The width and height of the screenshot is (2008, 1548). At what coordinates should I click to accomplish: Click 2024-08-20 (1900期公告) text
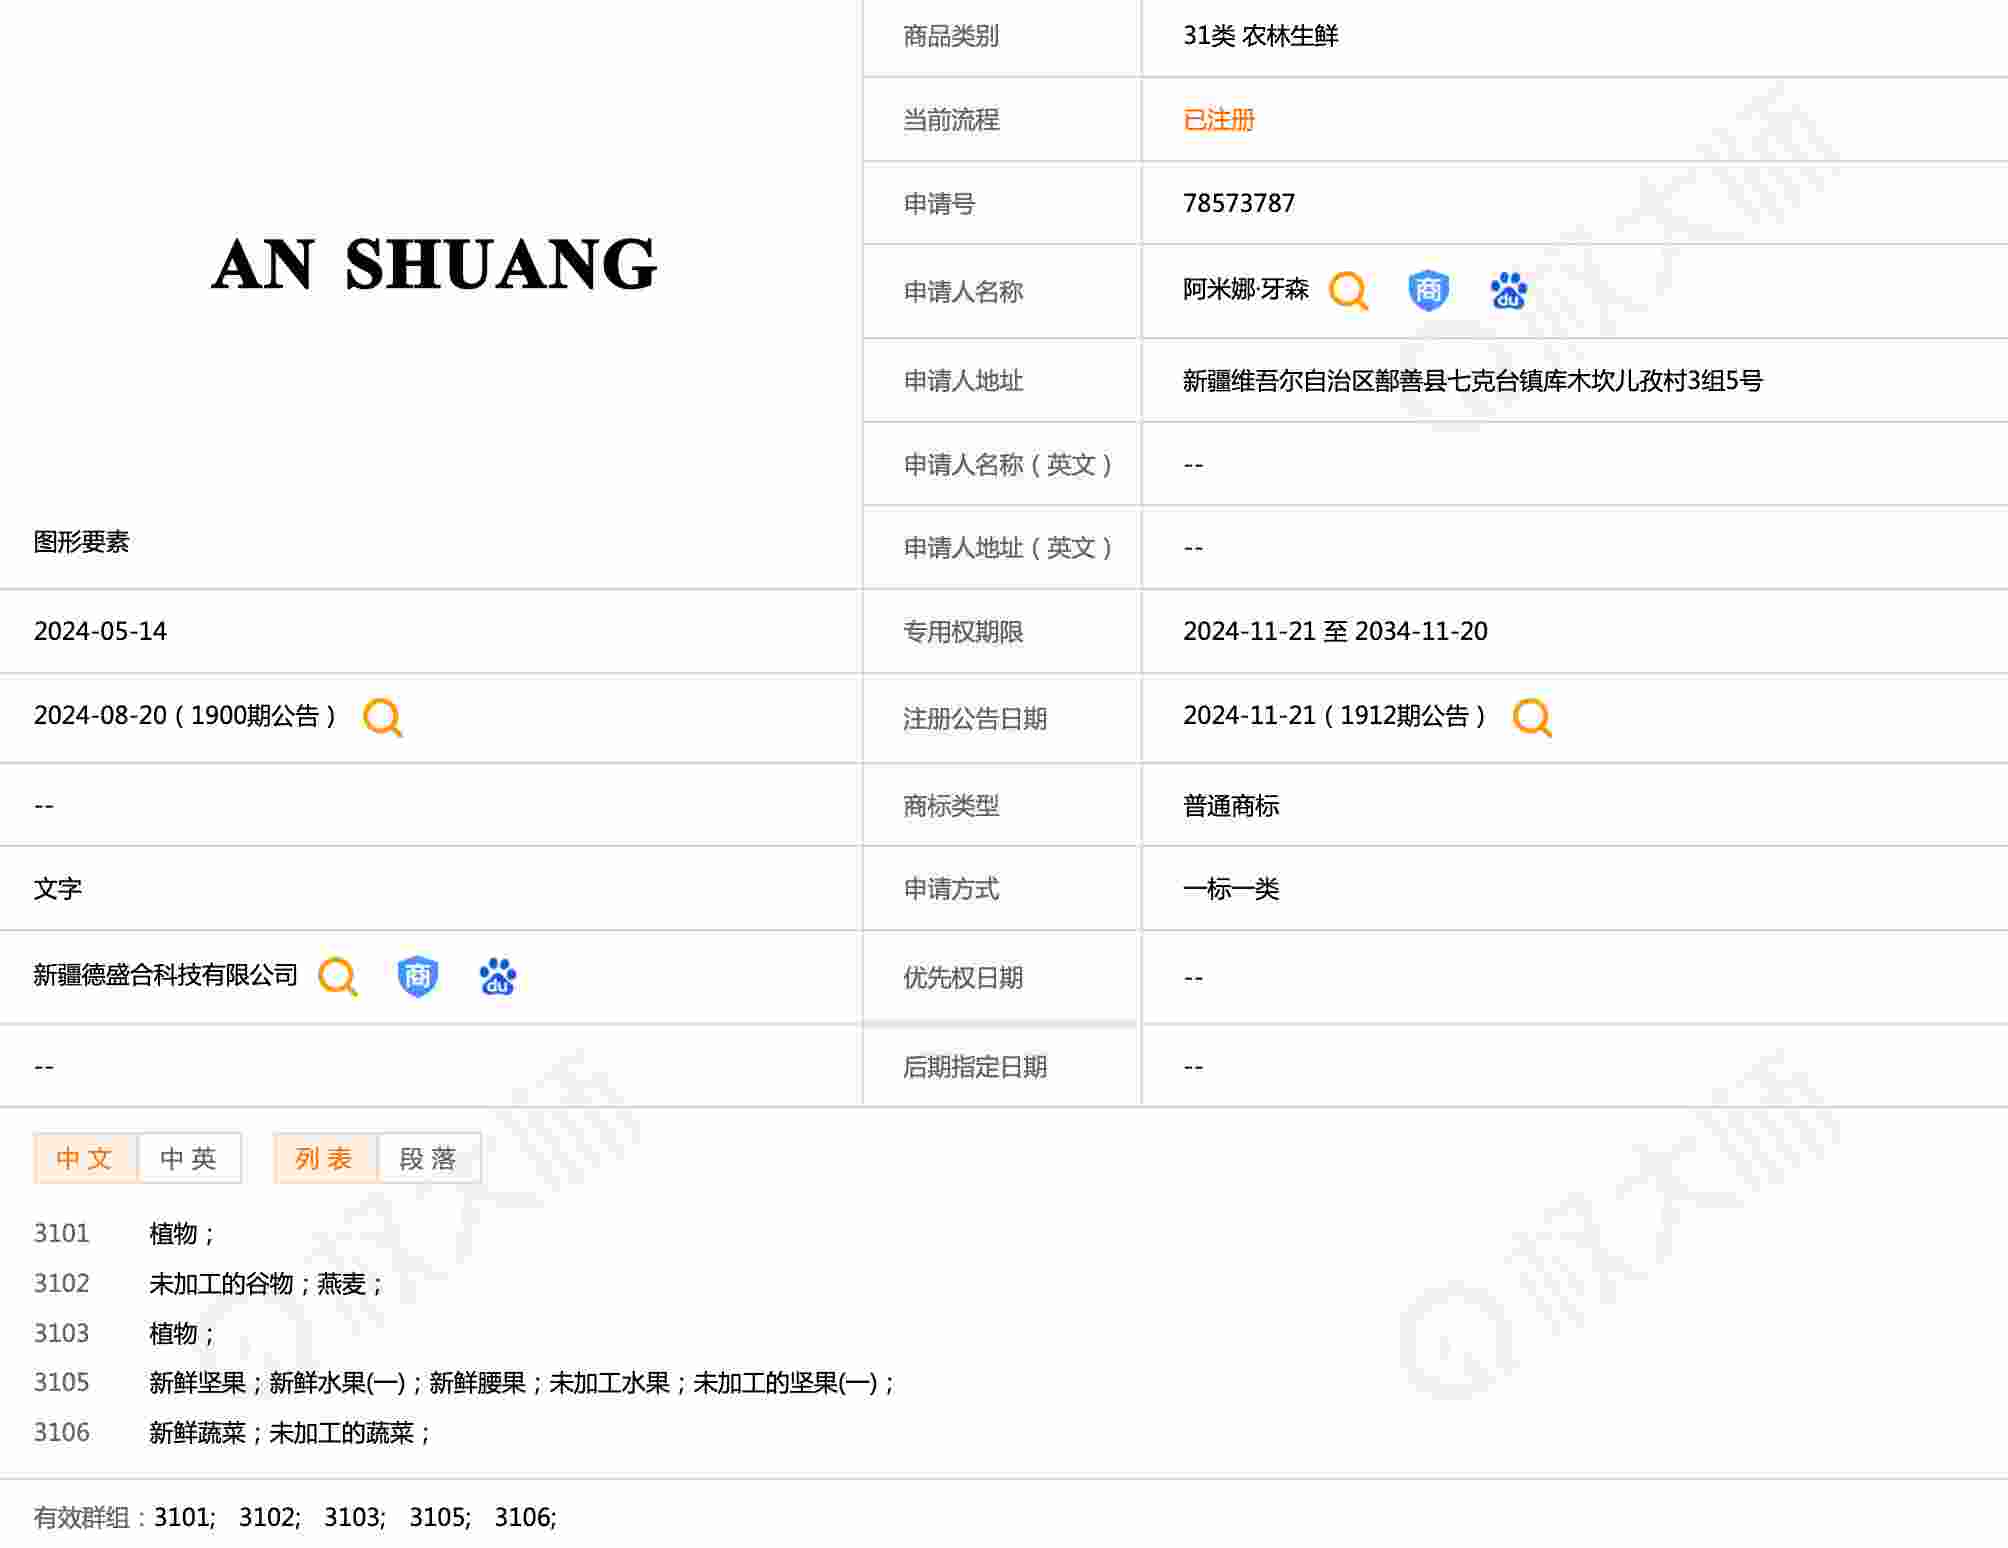[x=185, y=716]
